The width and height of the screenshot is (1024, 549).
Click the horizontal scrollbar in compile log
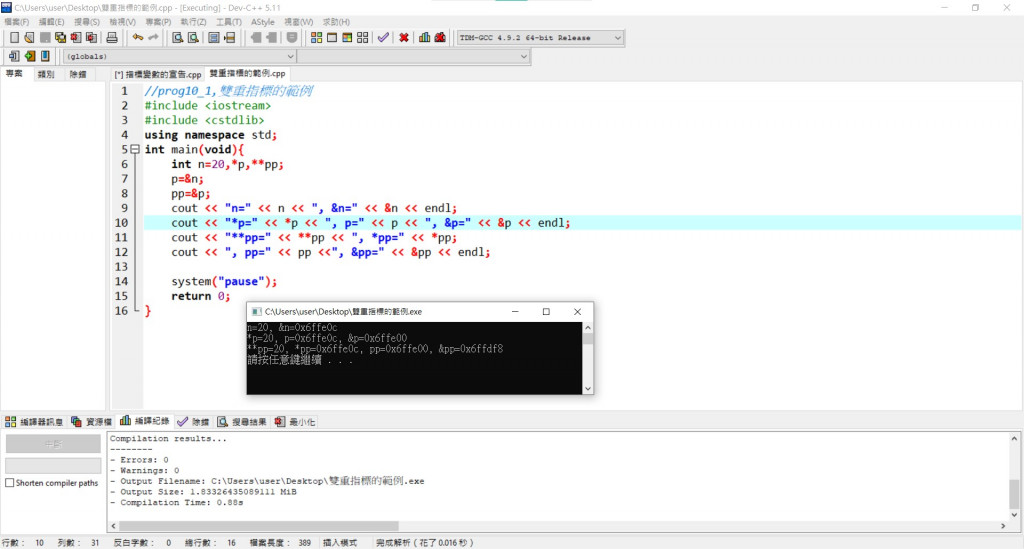click(259, 525)
